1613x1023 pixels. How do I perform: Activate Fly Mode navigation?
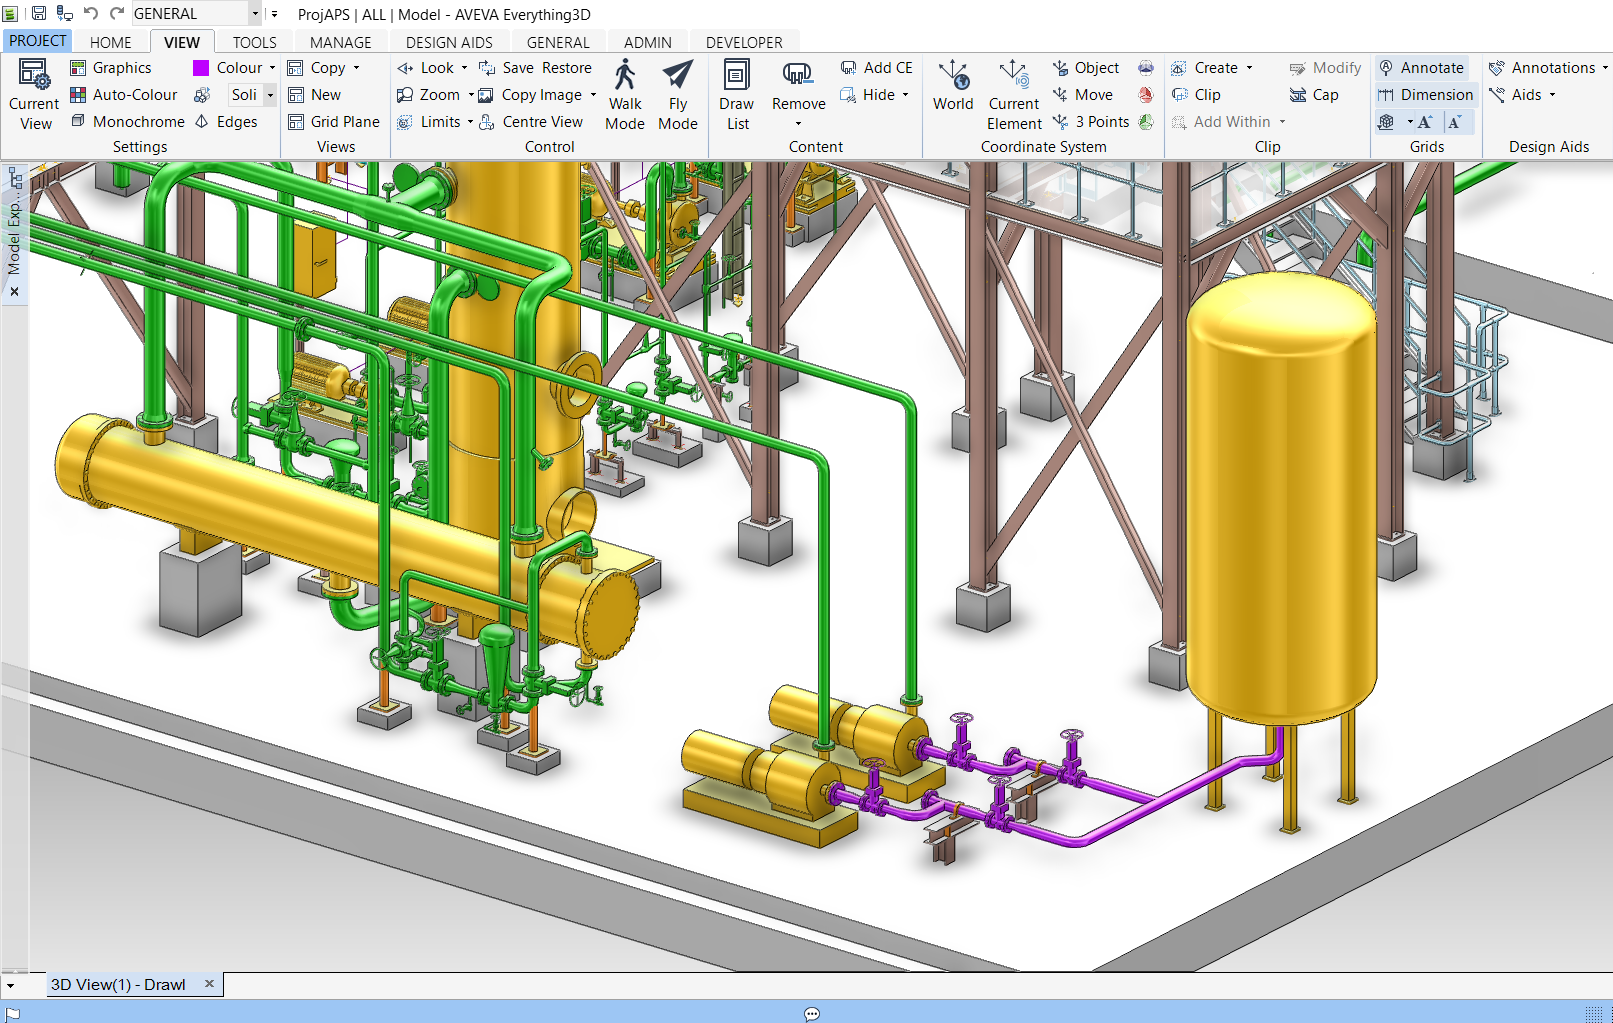tap(678, 95)
